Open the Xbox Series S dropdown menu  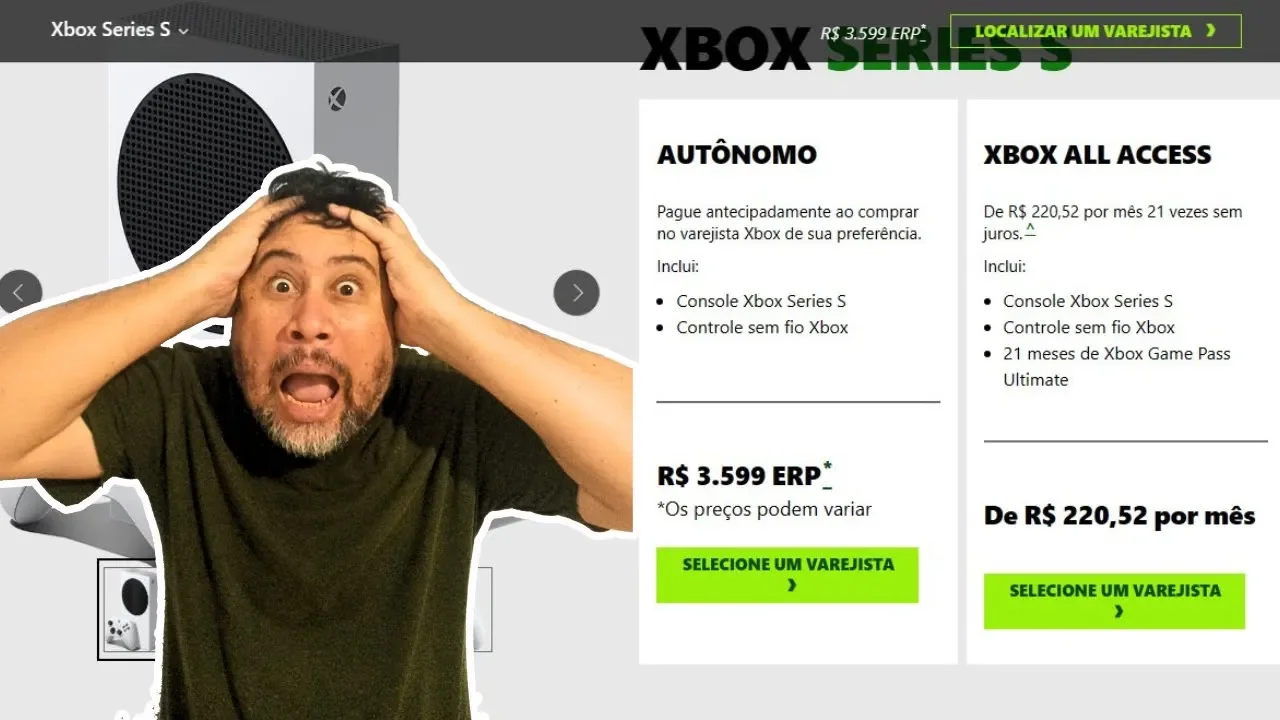coord(119,30)
